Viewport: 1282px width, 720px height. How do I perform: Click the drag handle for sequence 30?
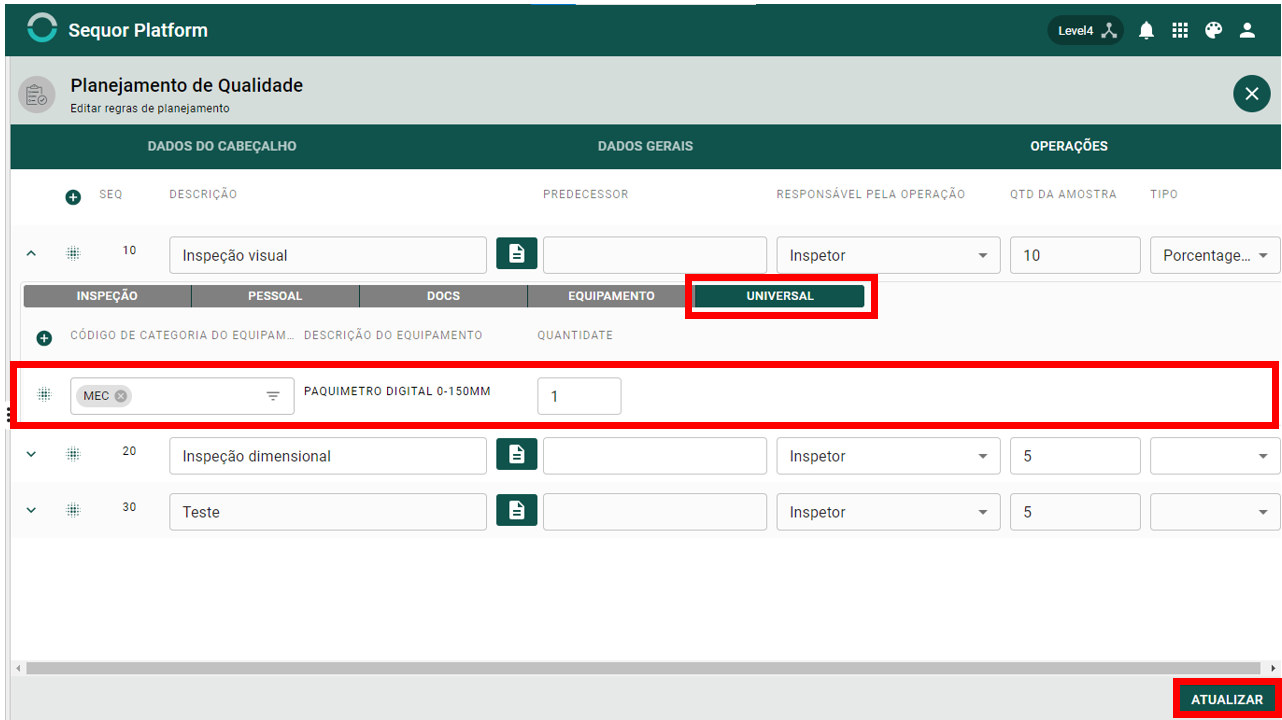click(x=73, y=510)
